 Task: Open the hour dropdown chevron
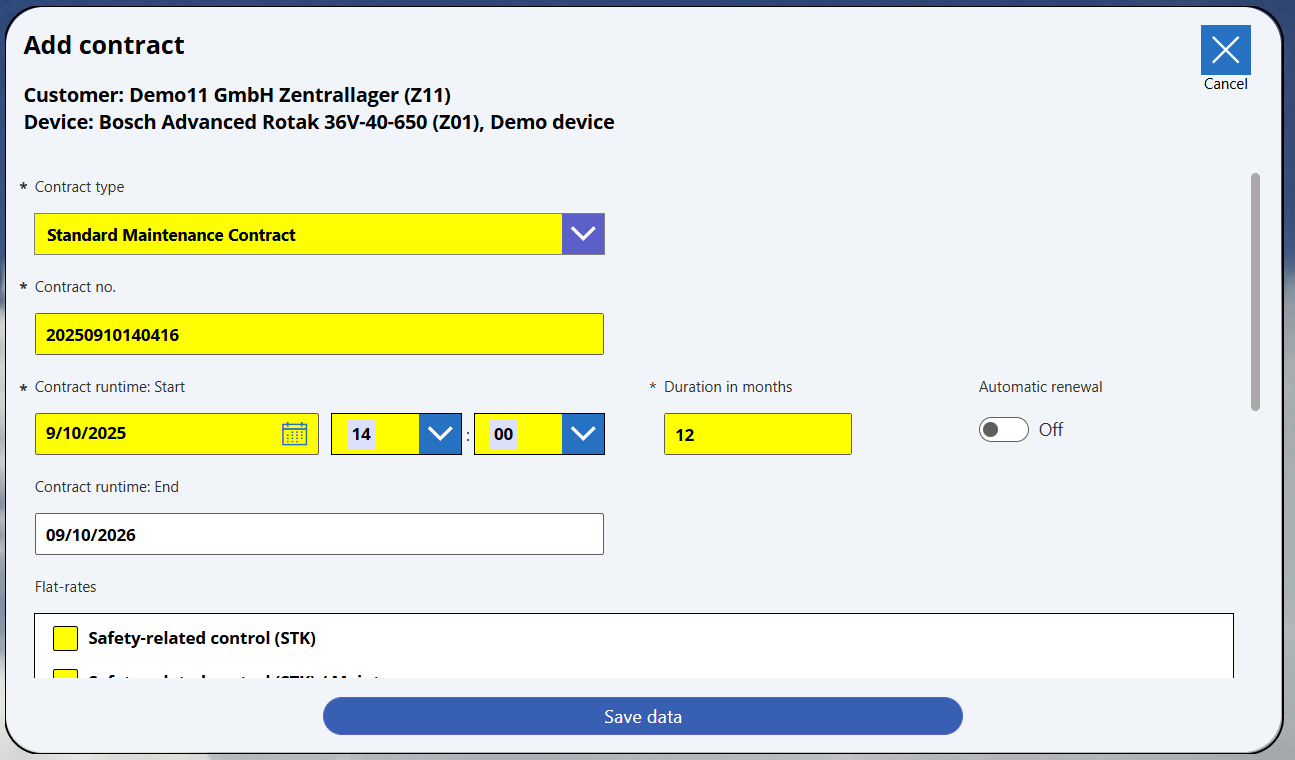click(440, 434)
